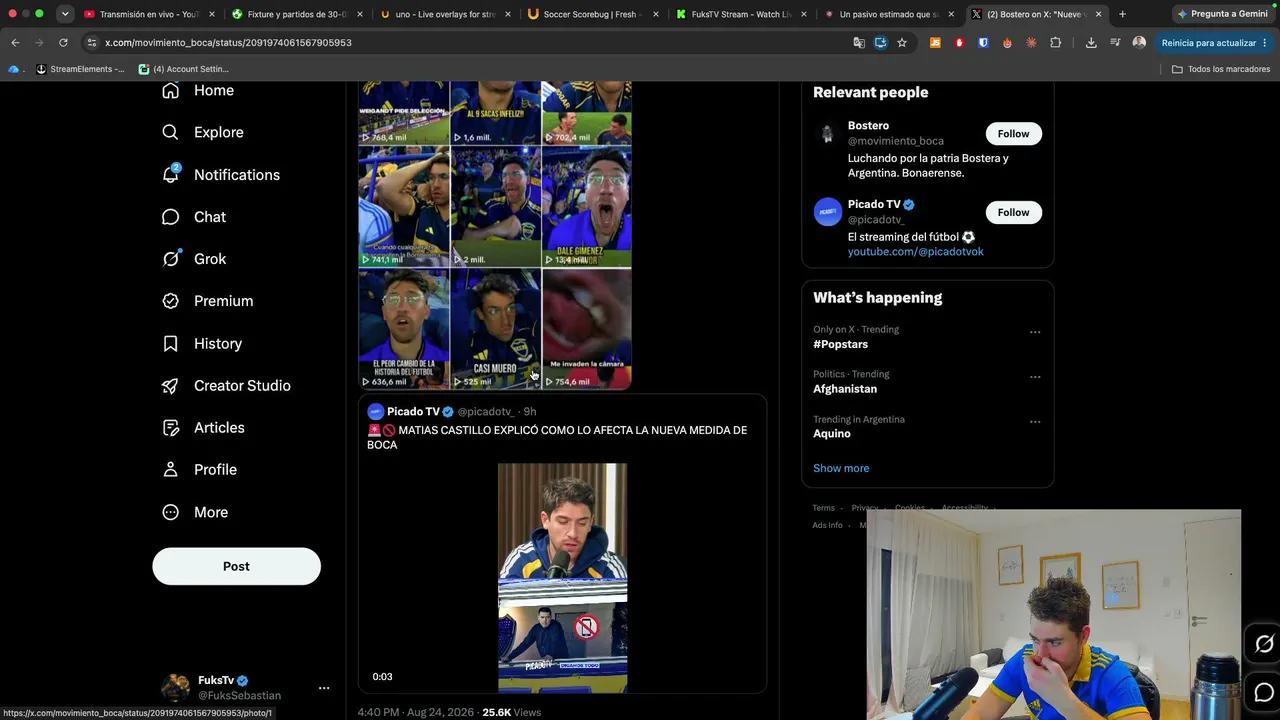1280x720 pixels.
Task: Switch to Un pasivo estimado tab
Action: tap(889, 14)
